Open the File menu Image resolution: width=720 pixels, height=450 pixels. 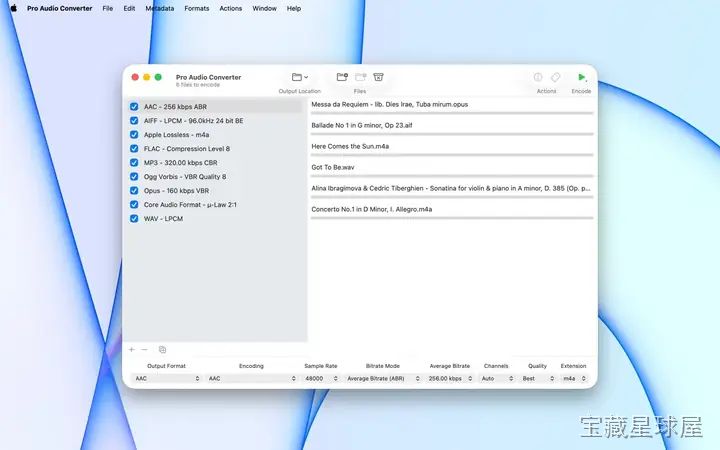point(107,8)
